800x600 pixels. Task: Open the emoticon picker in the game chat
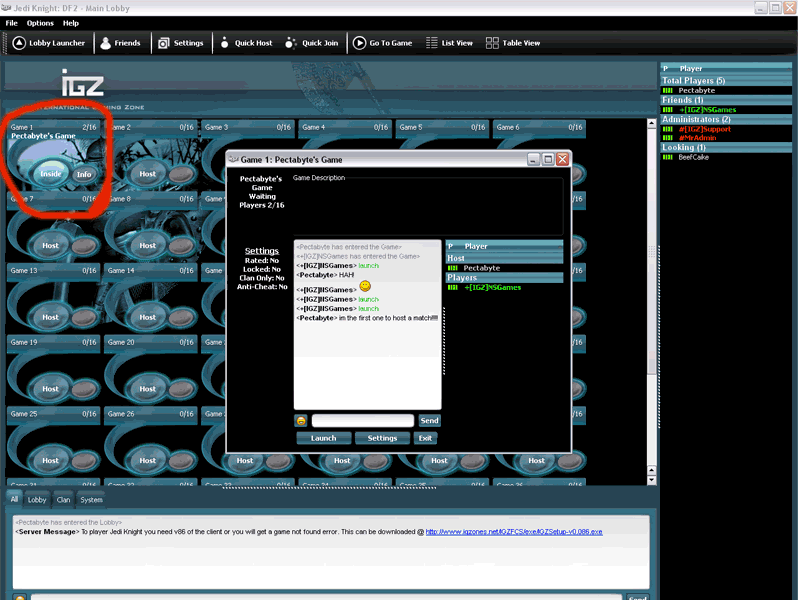coord(301,420)
